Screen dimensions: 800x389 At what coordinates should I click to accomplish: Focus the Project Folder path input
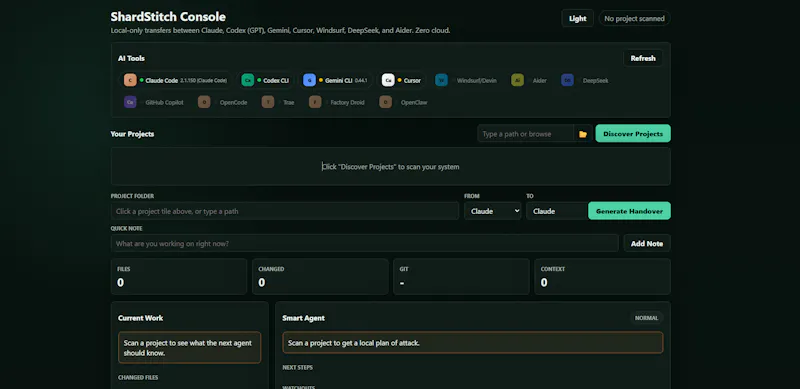285,211
